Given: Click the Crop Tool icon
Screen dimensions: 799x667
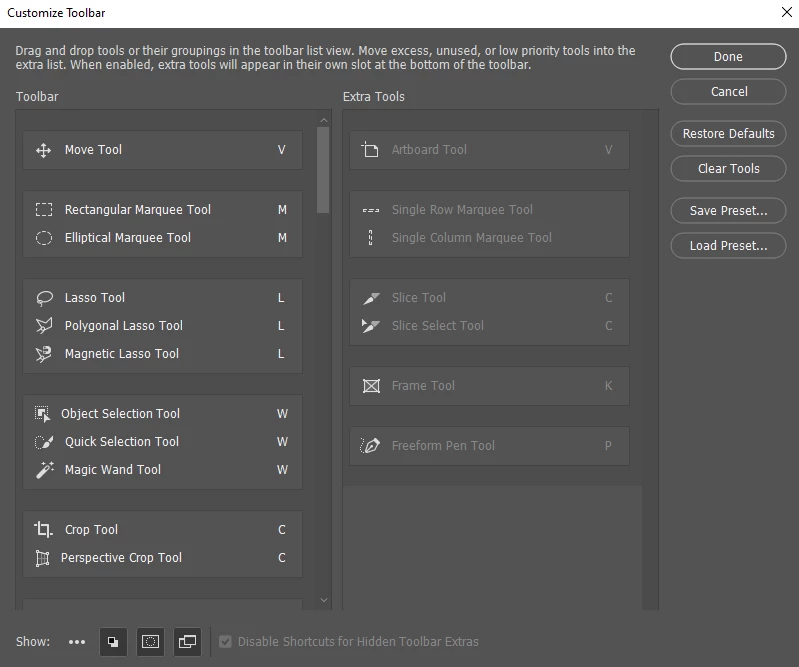Looking at the screenshot, I should coord(43,530).
